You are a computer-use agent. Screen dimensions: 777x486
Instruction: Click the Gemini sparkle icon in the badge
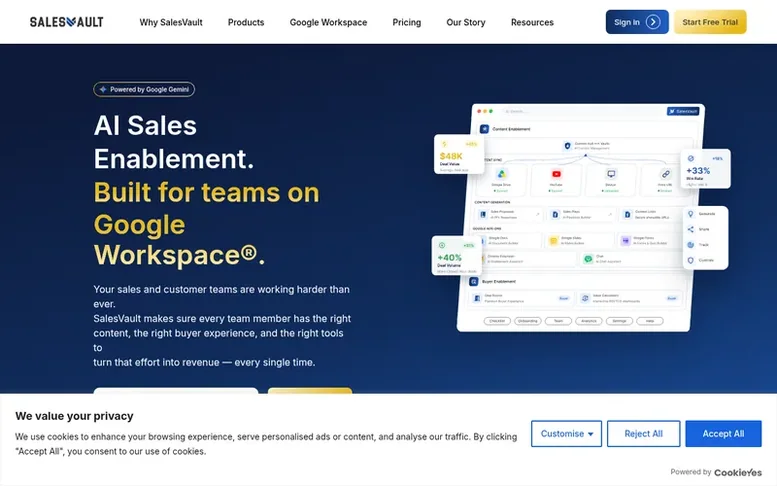coord(103,89)
